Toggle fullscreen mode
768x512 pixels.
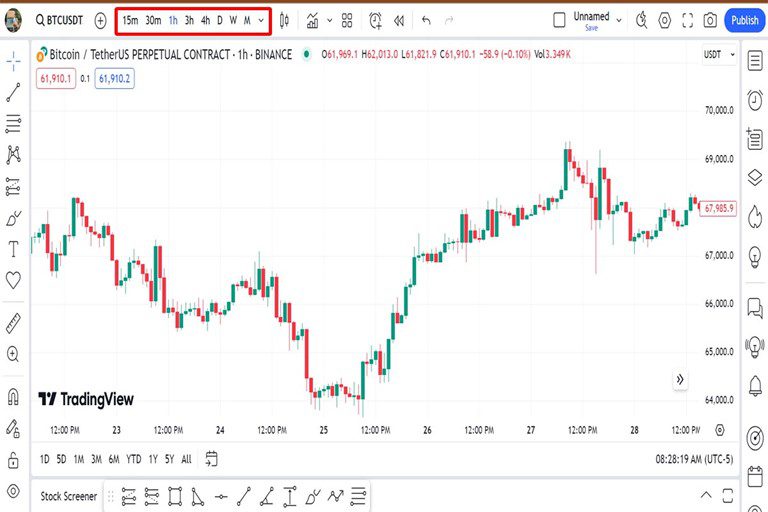(688, 21)
